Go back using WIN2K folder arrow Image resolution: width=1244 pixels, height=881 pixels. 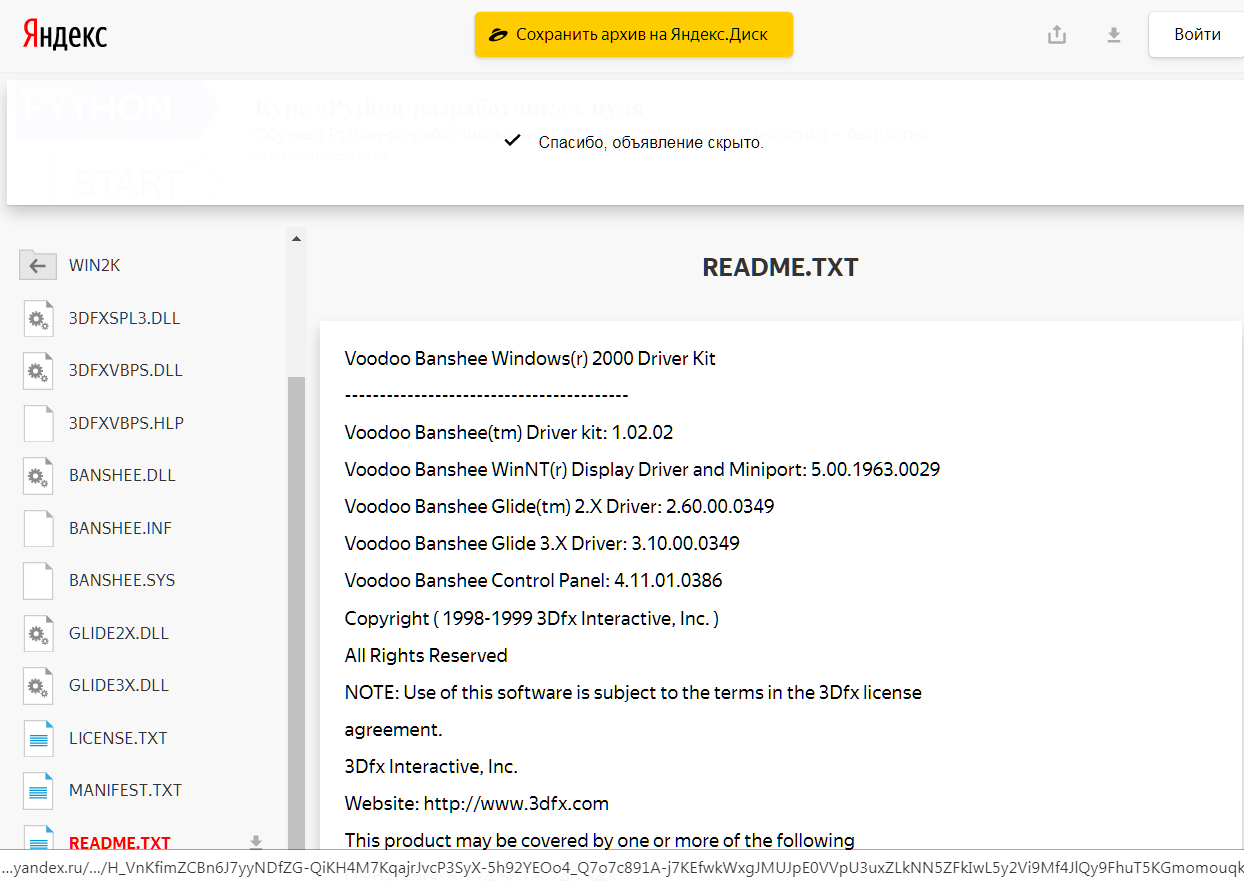coord(38,265)
